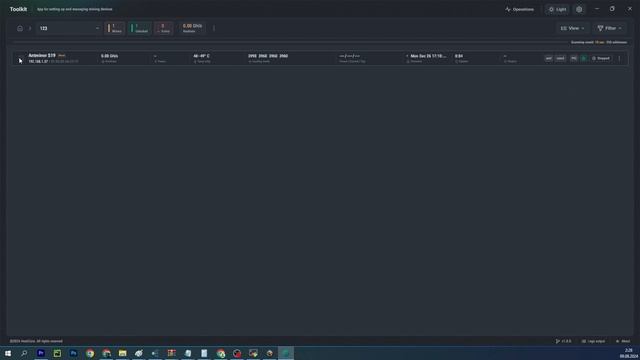Image resolution: width=640 pixels, height=360 pixels.
Task: Open the three-dot menu next to hashrate
Action: [214, 28]
